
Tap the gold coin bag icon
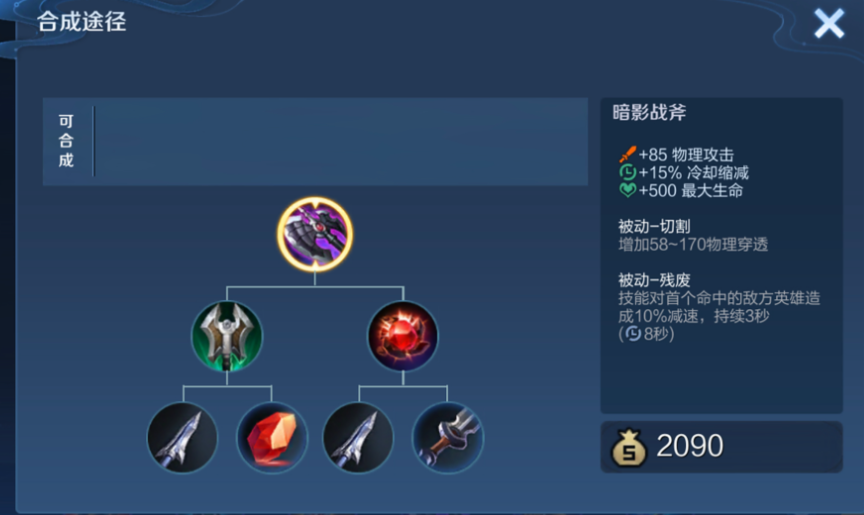(629, 447)
